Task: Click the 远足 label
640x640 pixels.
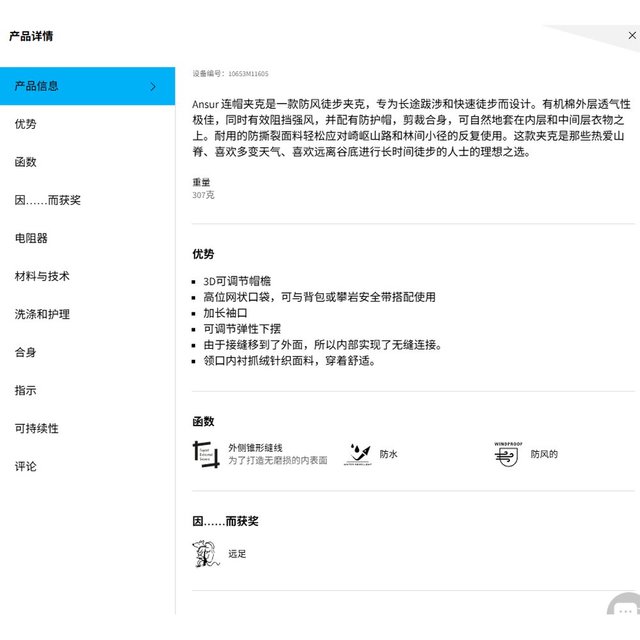Action: coord(237,554)
